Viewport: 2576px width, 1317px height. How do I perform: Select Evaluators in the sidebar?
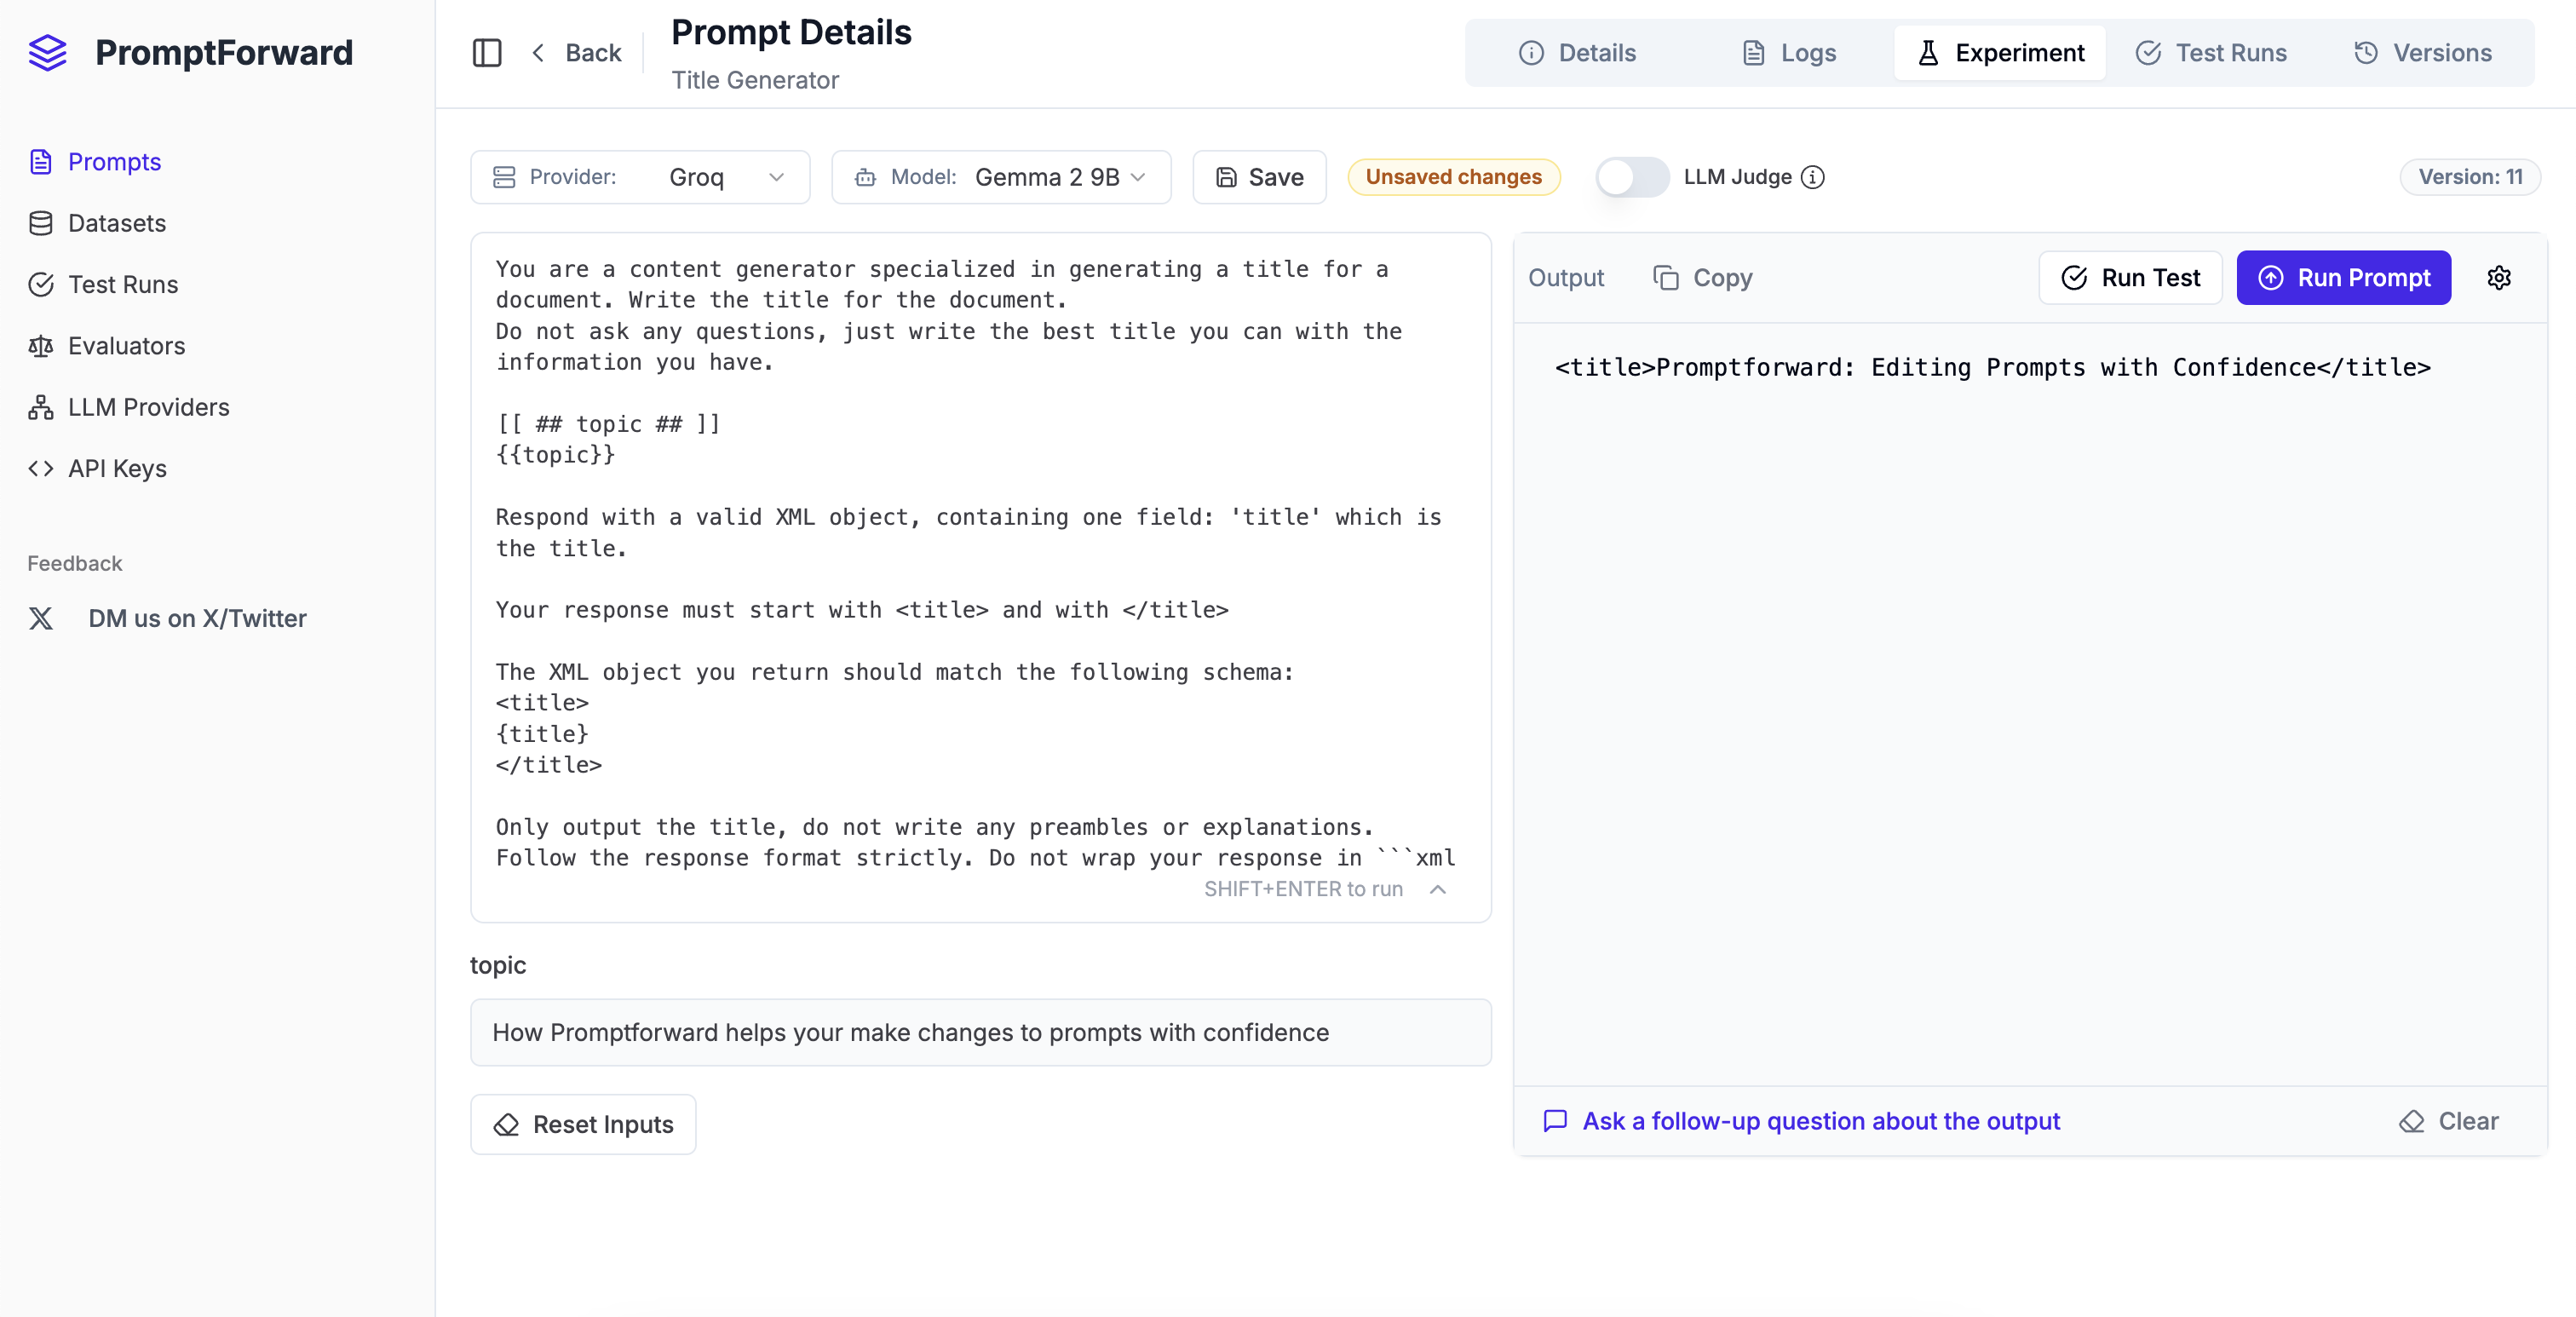126,346
